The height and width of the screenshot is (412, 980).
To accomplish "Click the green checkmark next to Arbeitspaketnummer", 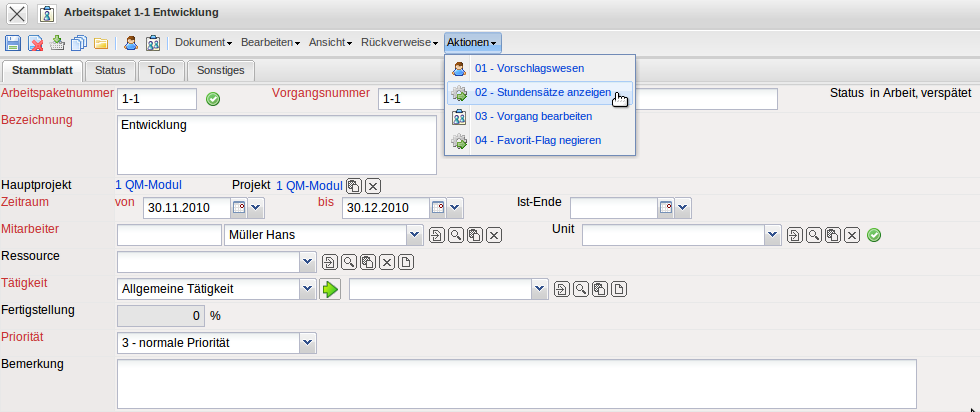I will coord(213,99).
